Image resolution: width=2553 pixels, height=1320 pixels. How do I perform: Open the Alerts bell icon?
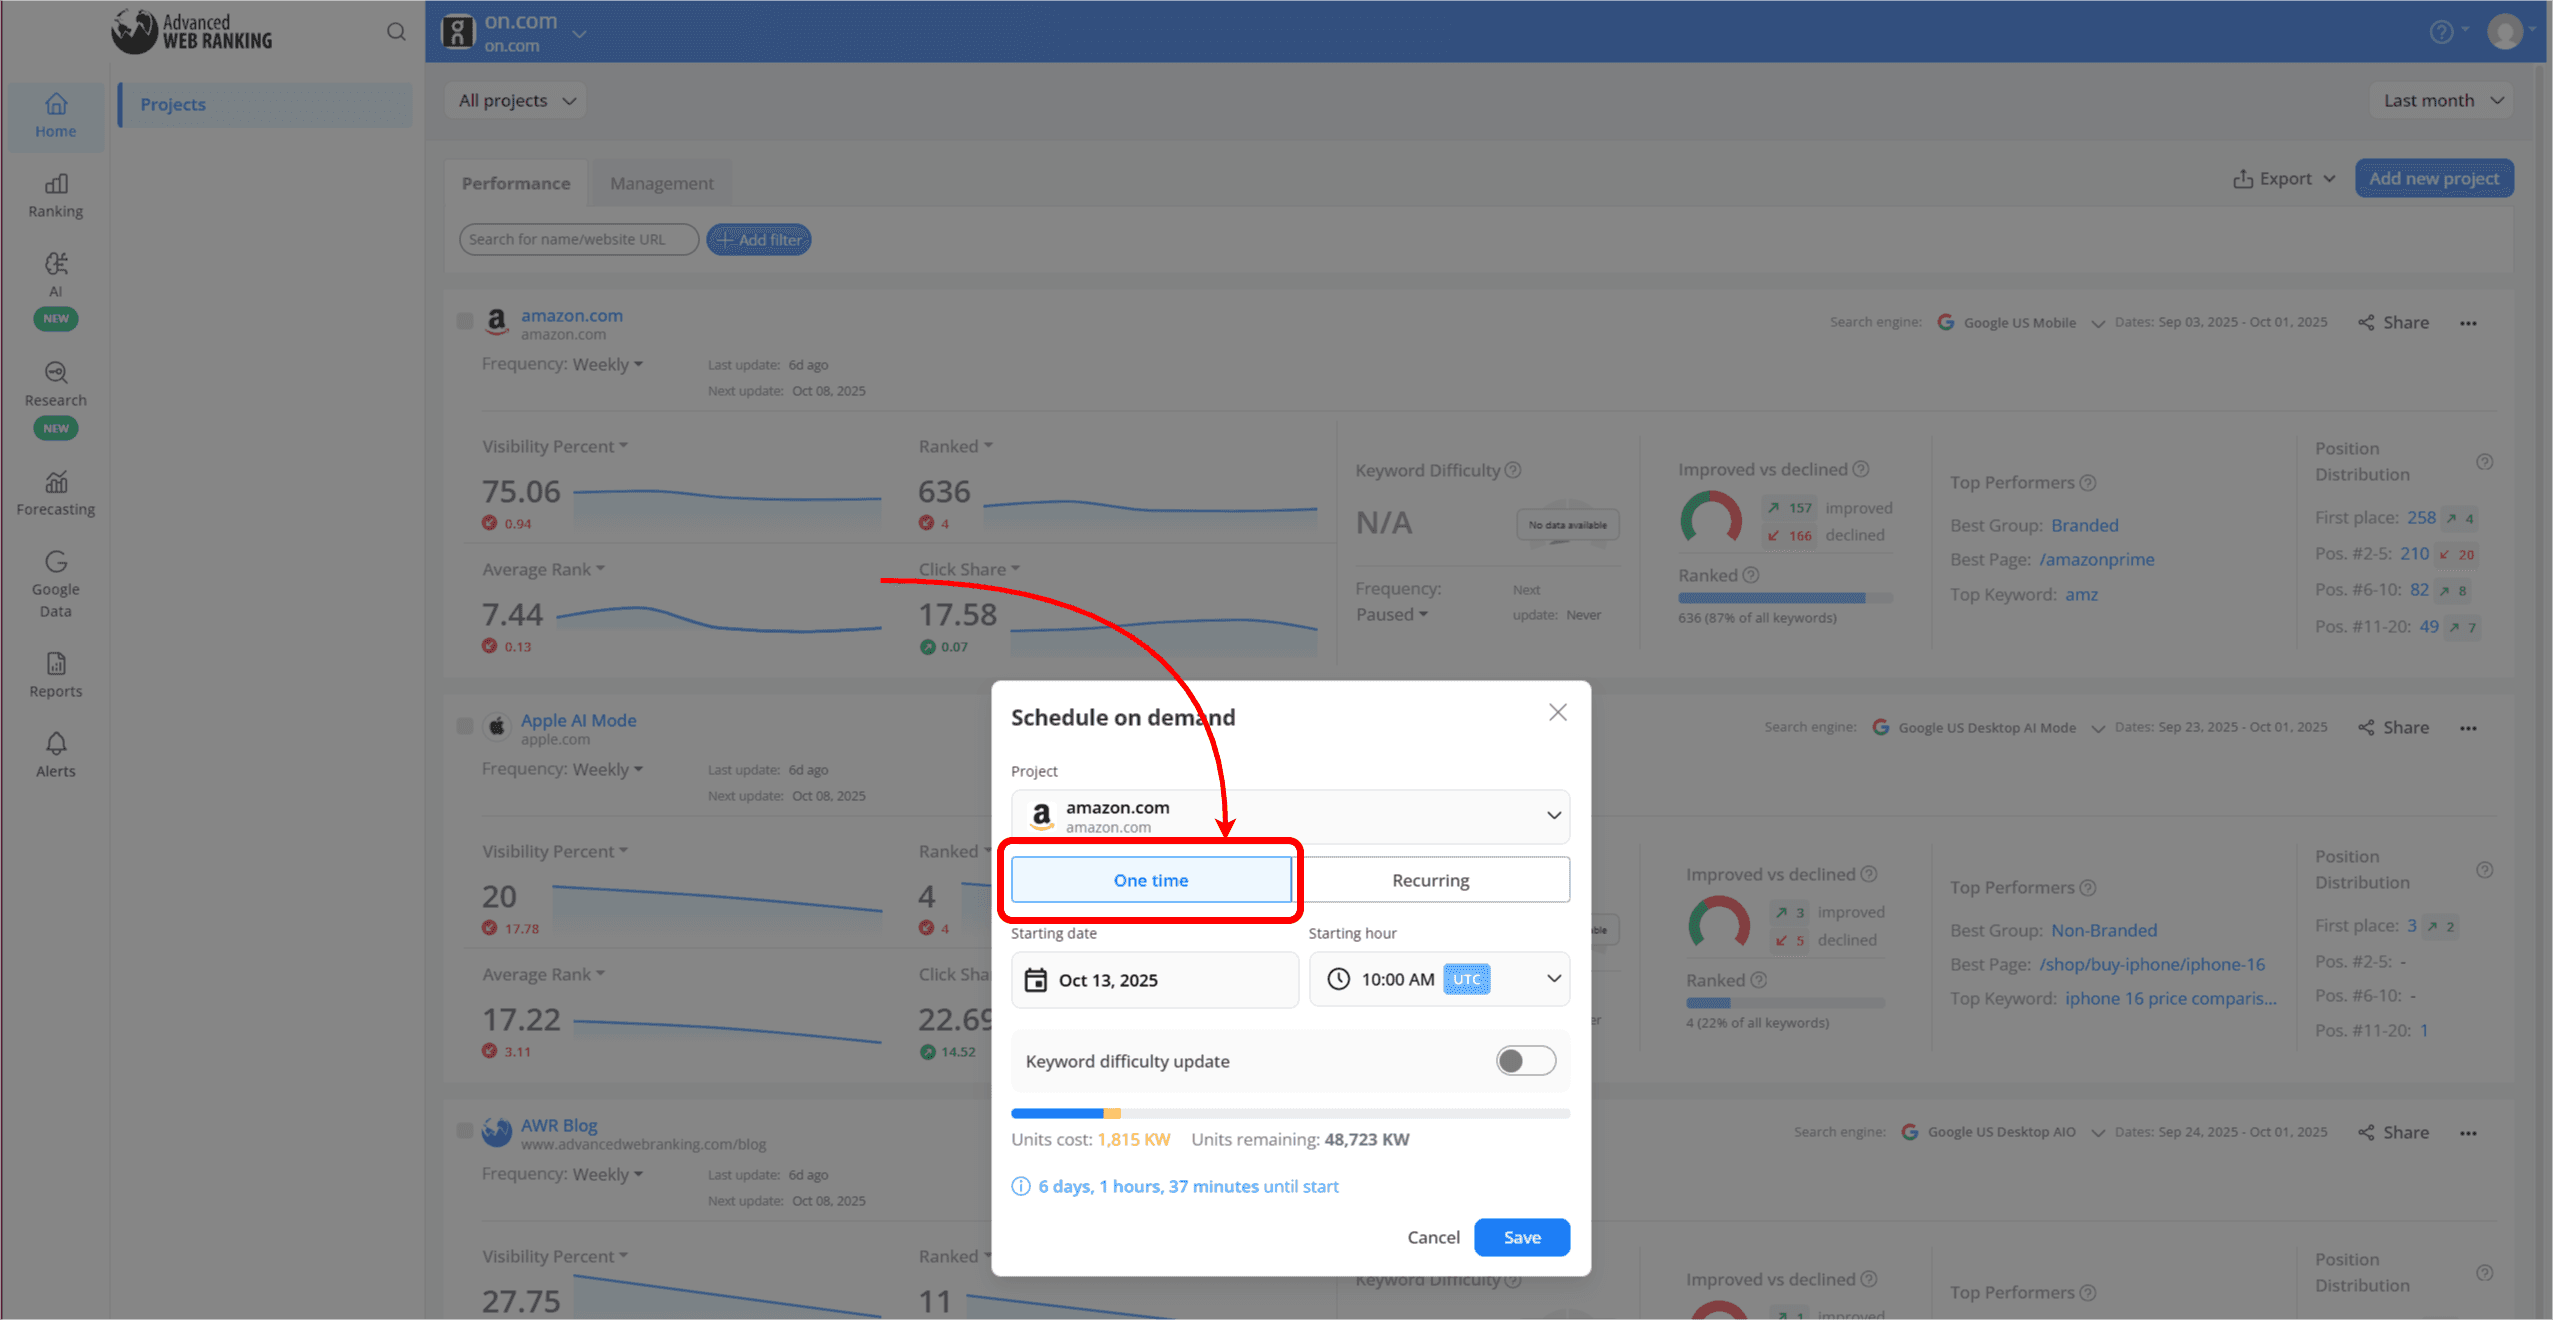(56, 743)
